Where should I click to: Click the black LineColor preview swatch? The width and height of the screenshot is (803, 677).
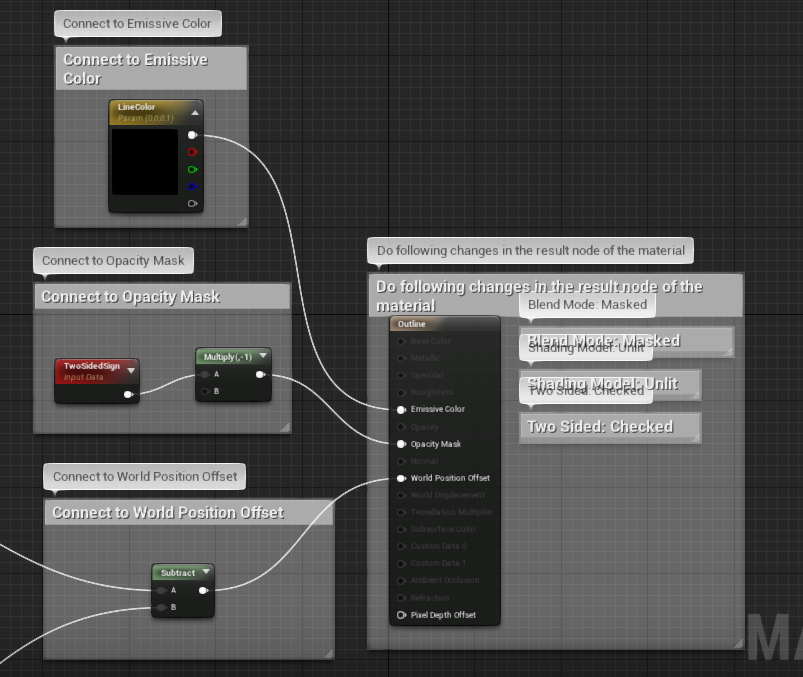click(x=145, y=162)
